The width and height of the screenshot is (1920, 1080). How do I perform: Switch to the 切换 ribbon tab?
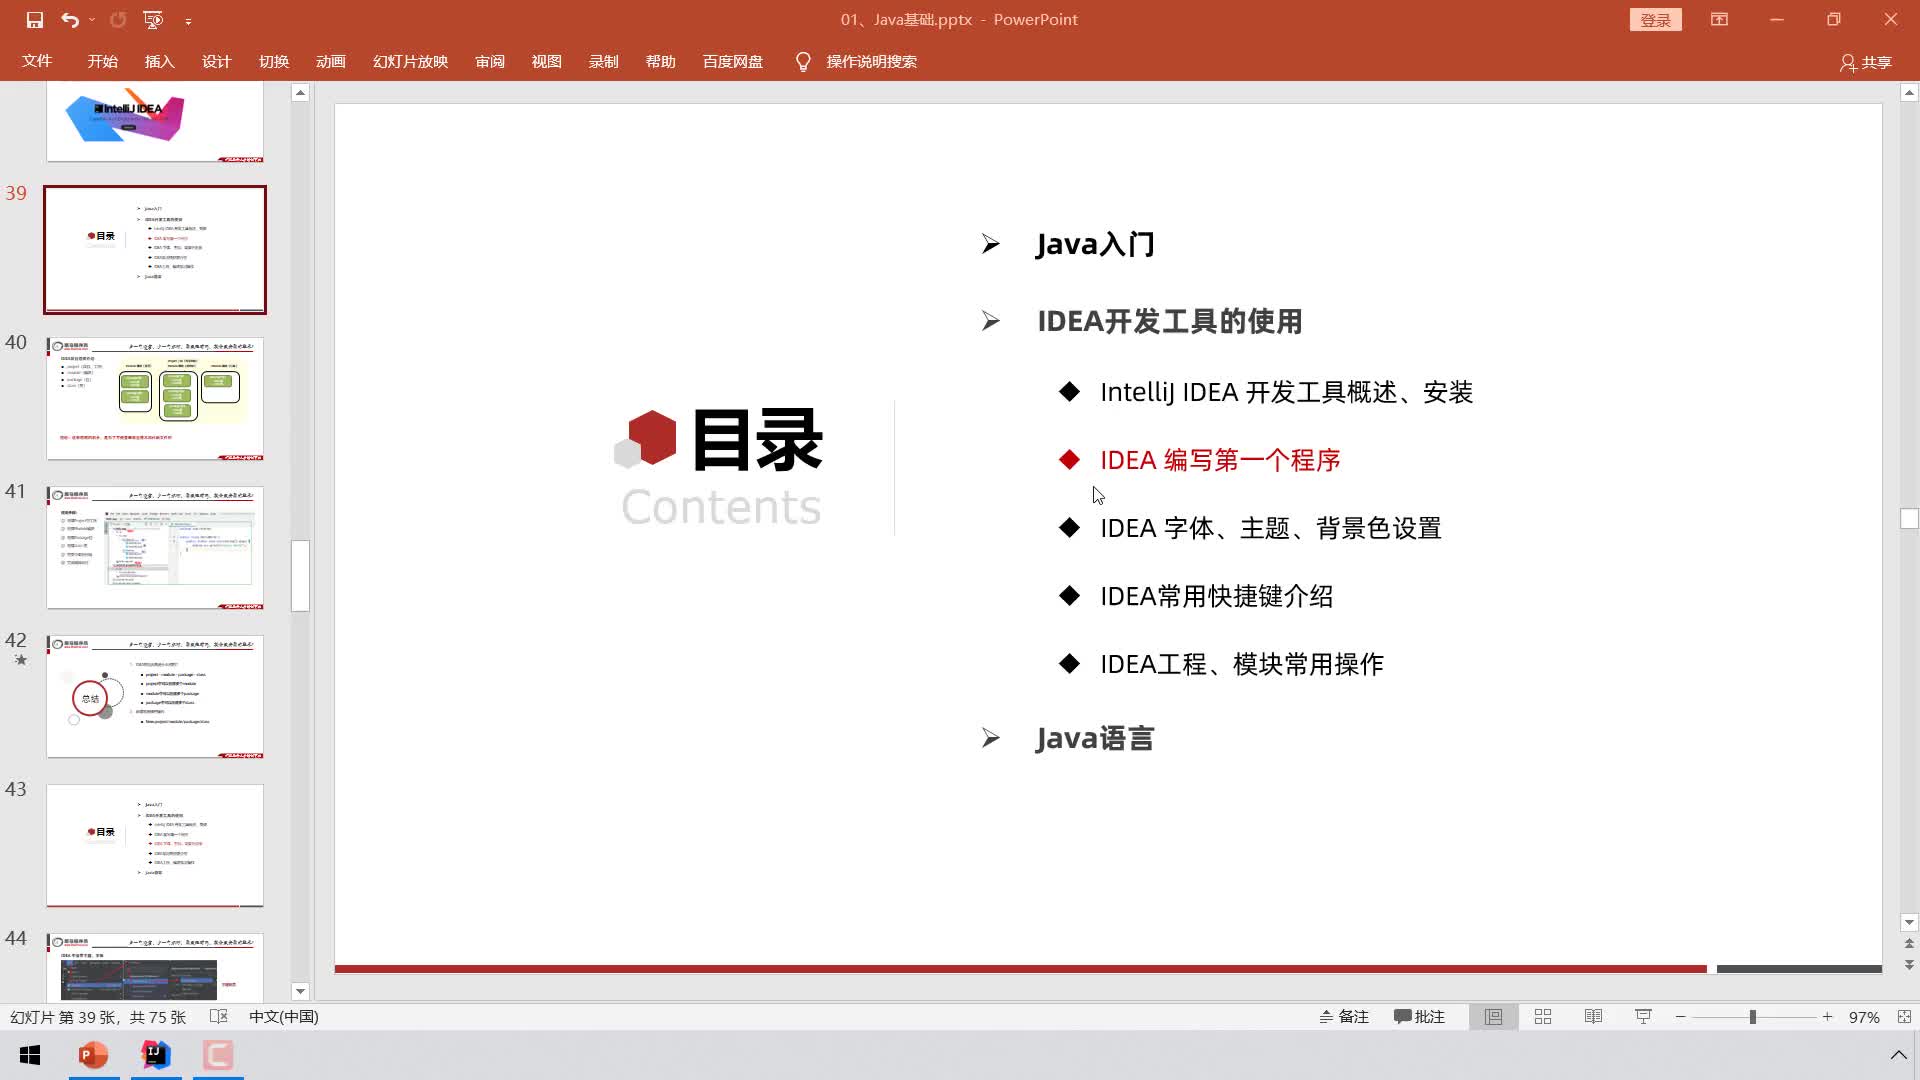click(x=273, y=62)
